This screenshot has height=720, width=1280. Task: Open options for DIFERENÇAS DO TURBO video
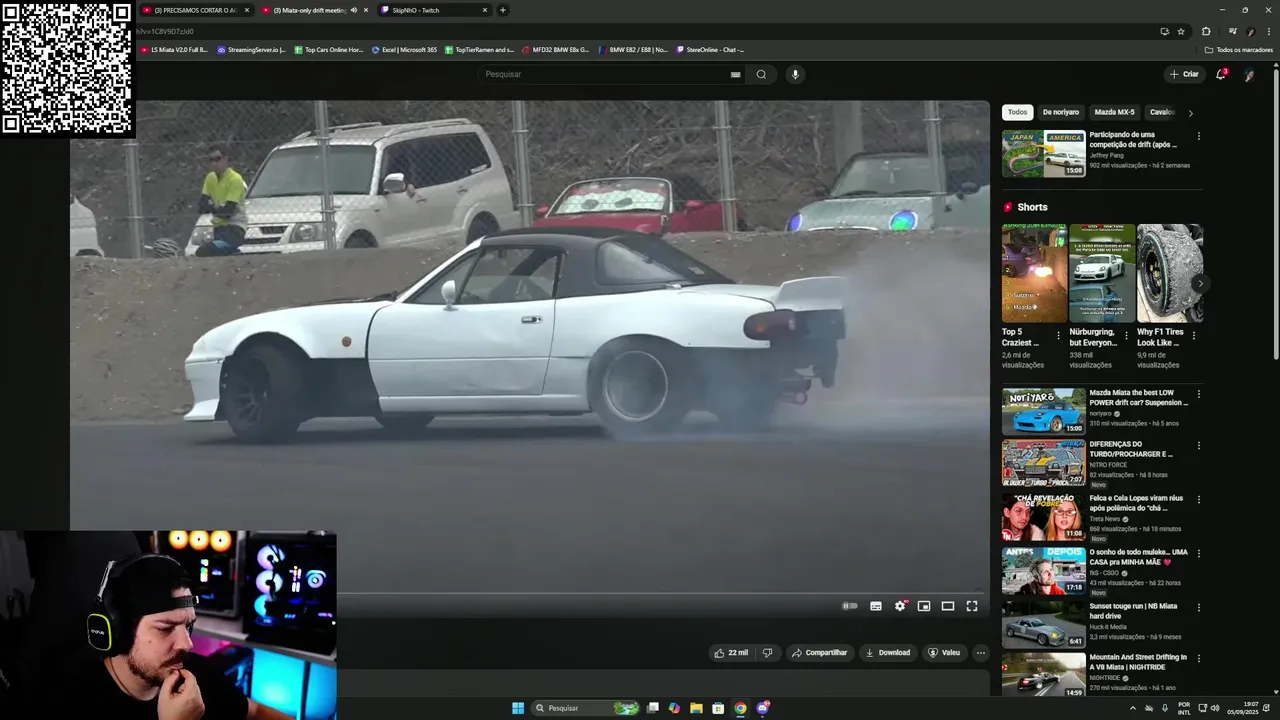pyautogui.click(x=1199, y=446)
